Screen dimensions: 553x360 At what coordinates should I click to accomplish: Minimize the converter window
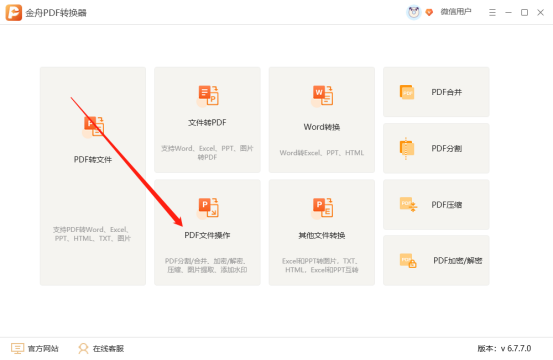[508, 13]
